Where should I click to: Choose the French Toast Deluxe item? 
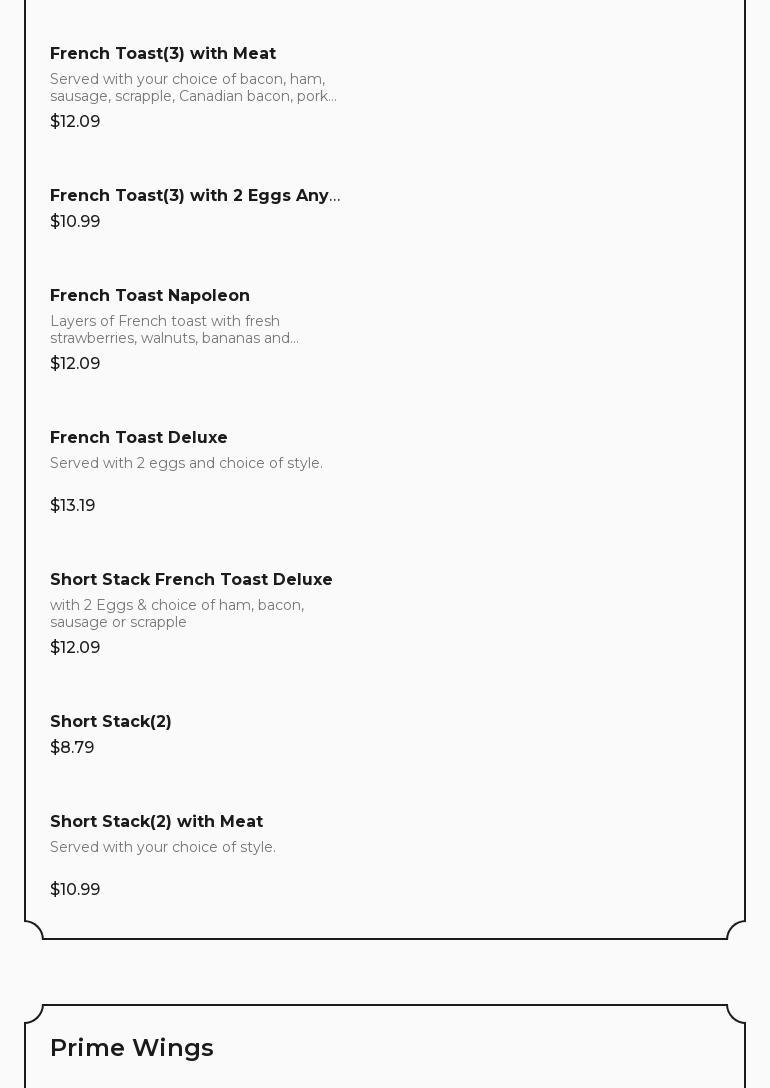tap(139, 438)
